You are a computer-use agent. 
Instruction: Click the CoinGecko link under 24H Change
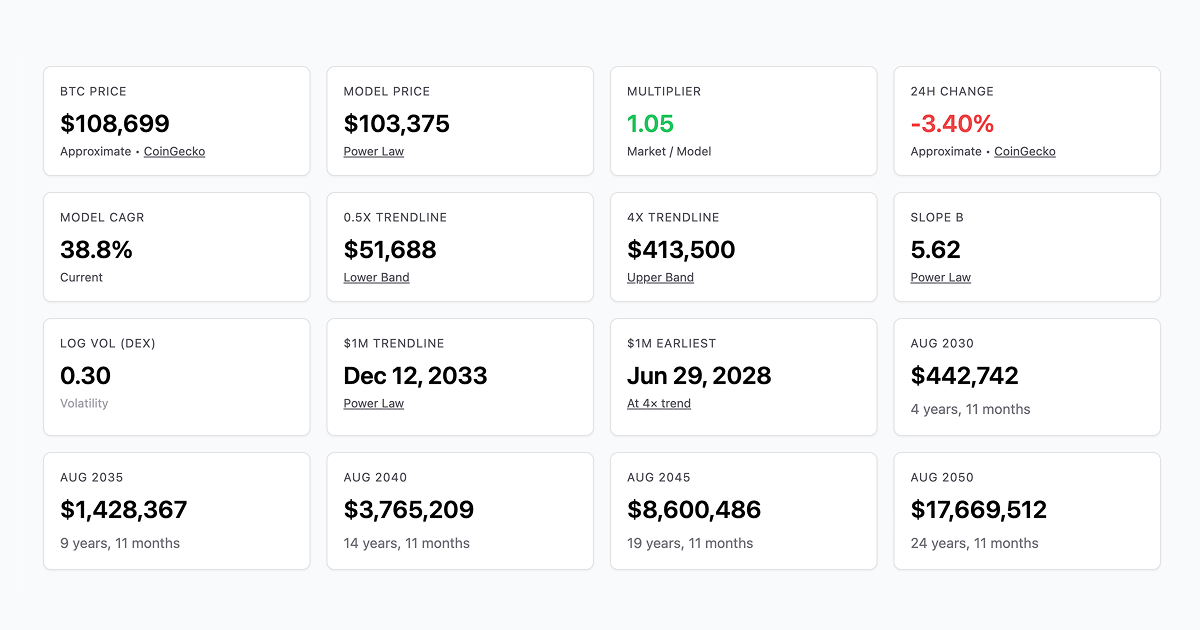[1024, 152]
